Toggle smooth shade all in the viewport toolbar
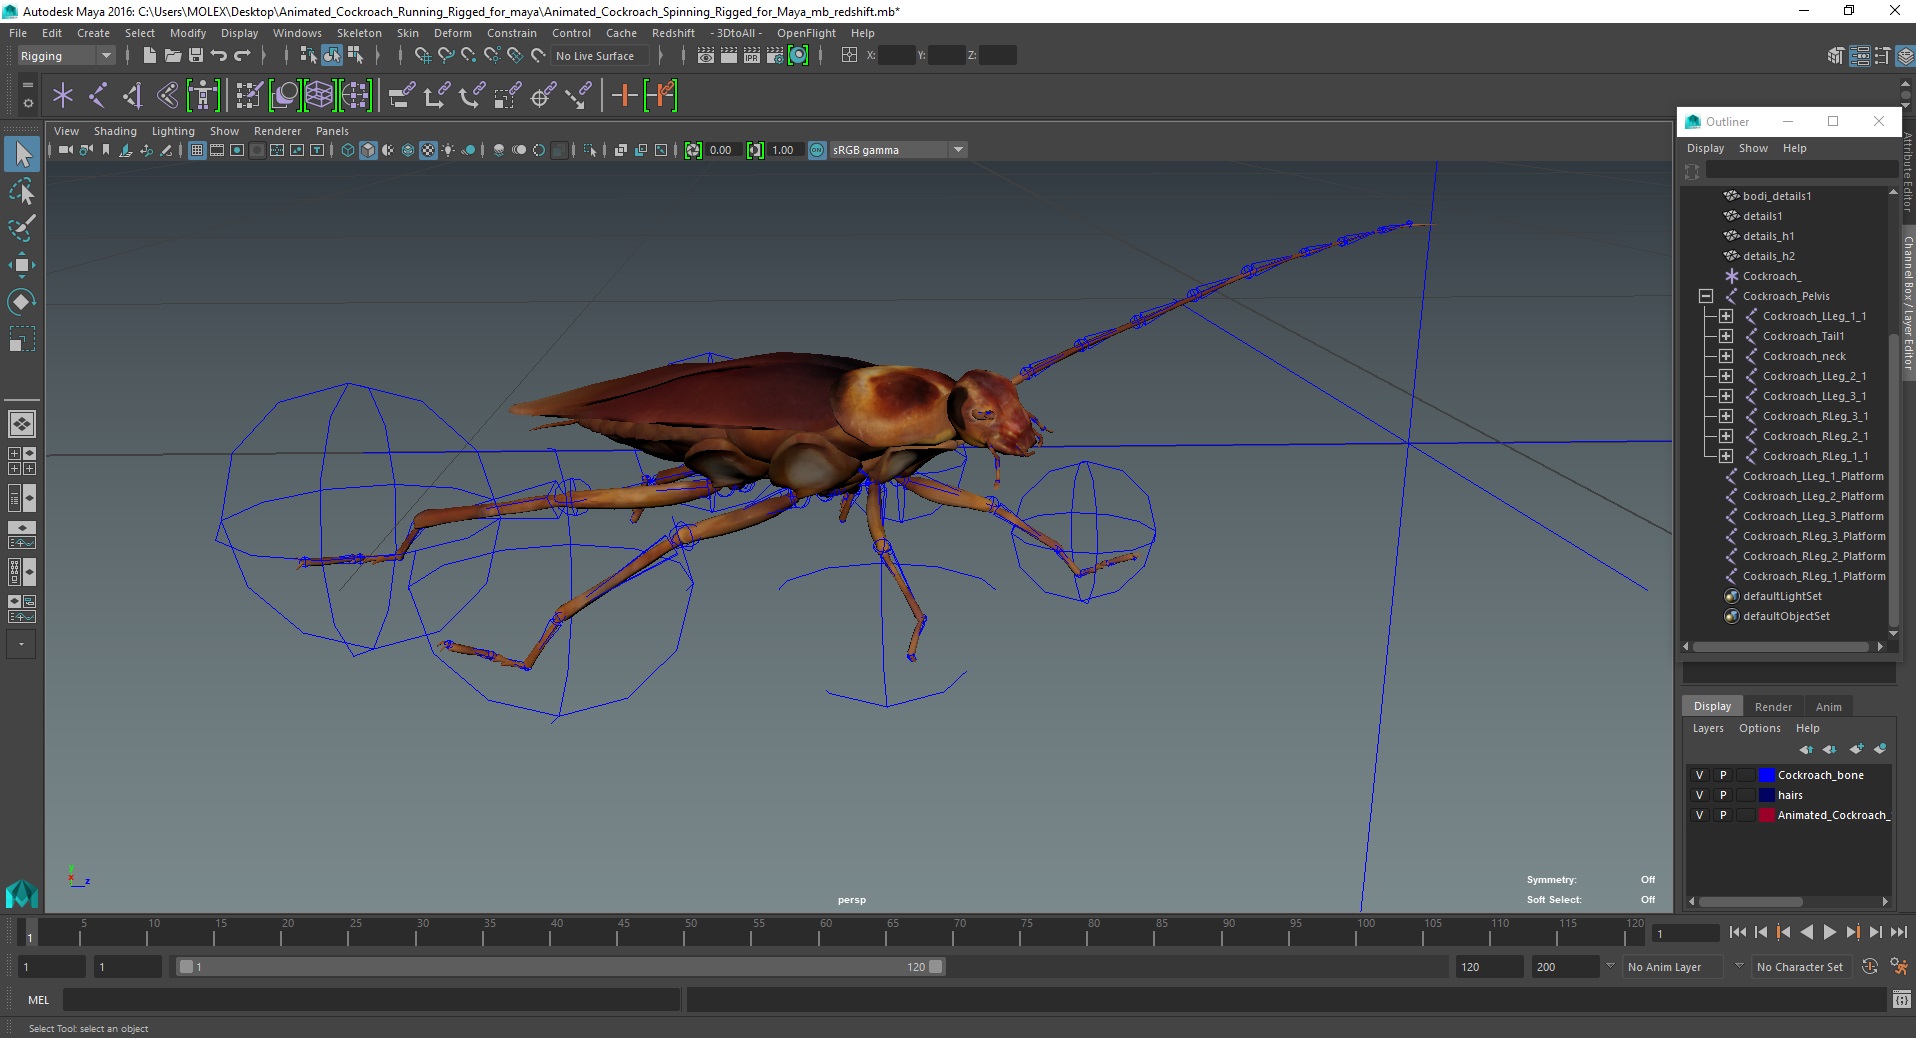Image resolution: width=1916 pixels, height=1038 pixels. tap(368, 150)
